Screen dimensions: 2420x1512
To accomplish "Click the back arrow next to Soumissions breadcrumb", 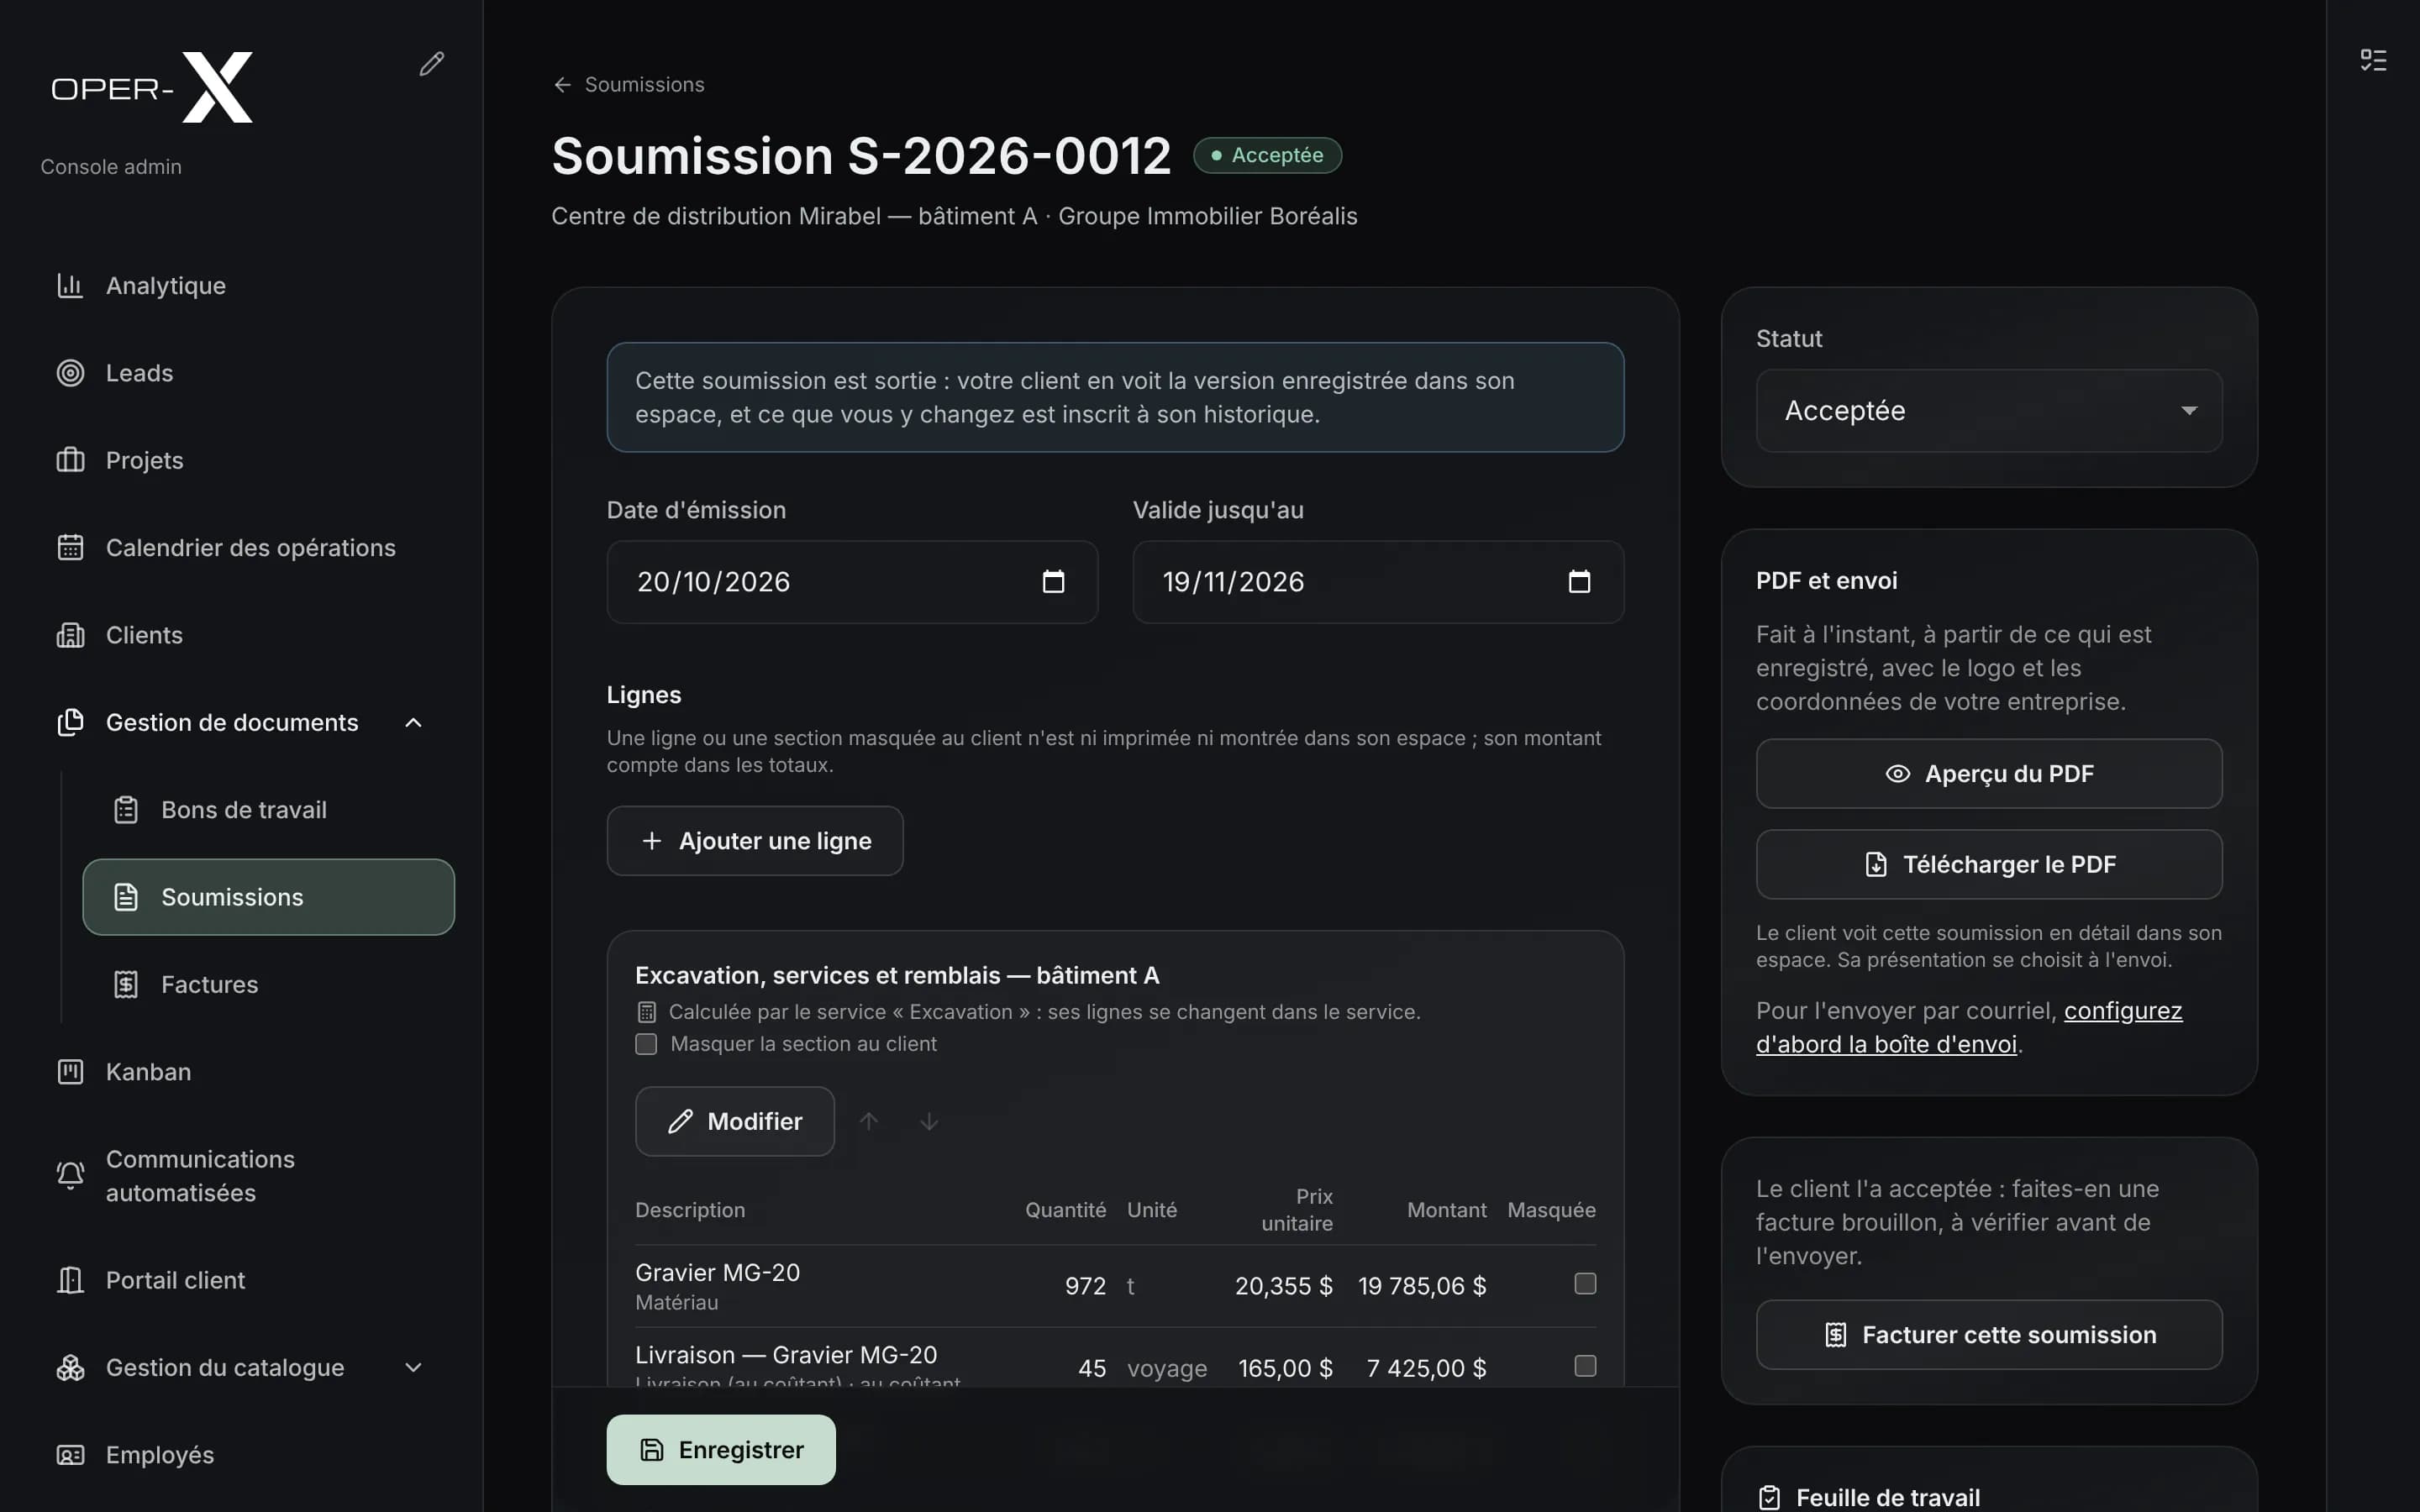I will coord(562,85).
